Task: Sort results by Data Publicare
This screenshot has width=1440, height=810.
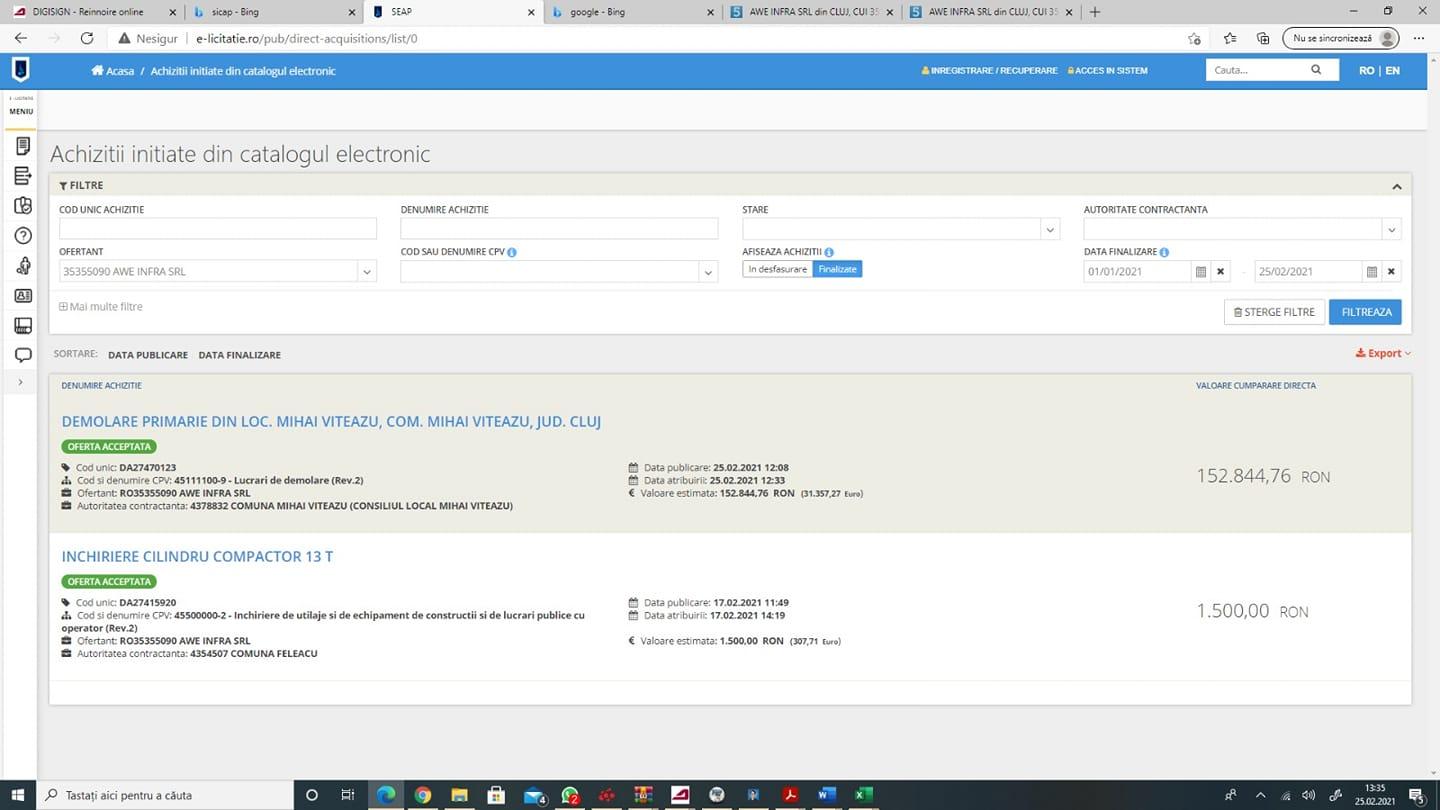Action: pos(148,355)
